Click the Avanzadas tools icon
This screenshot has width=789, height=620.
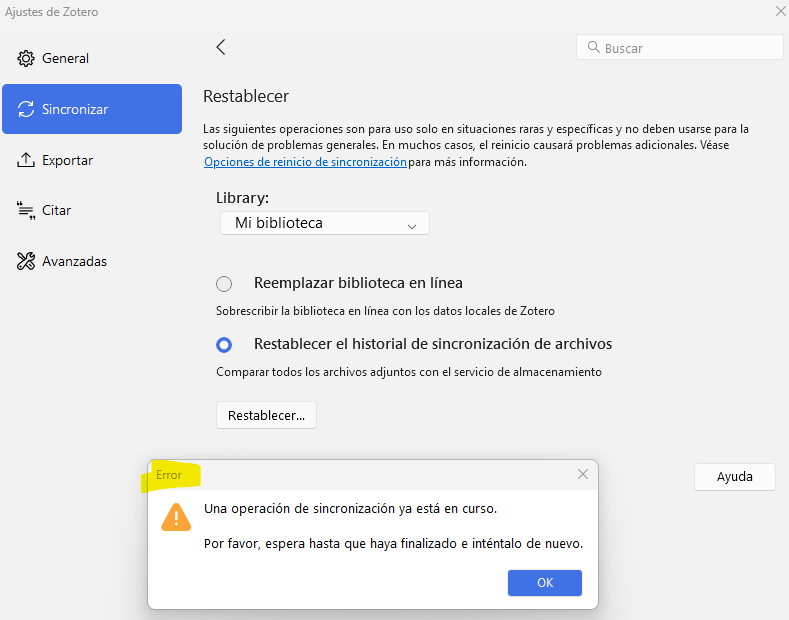coord(26,261)
